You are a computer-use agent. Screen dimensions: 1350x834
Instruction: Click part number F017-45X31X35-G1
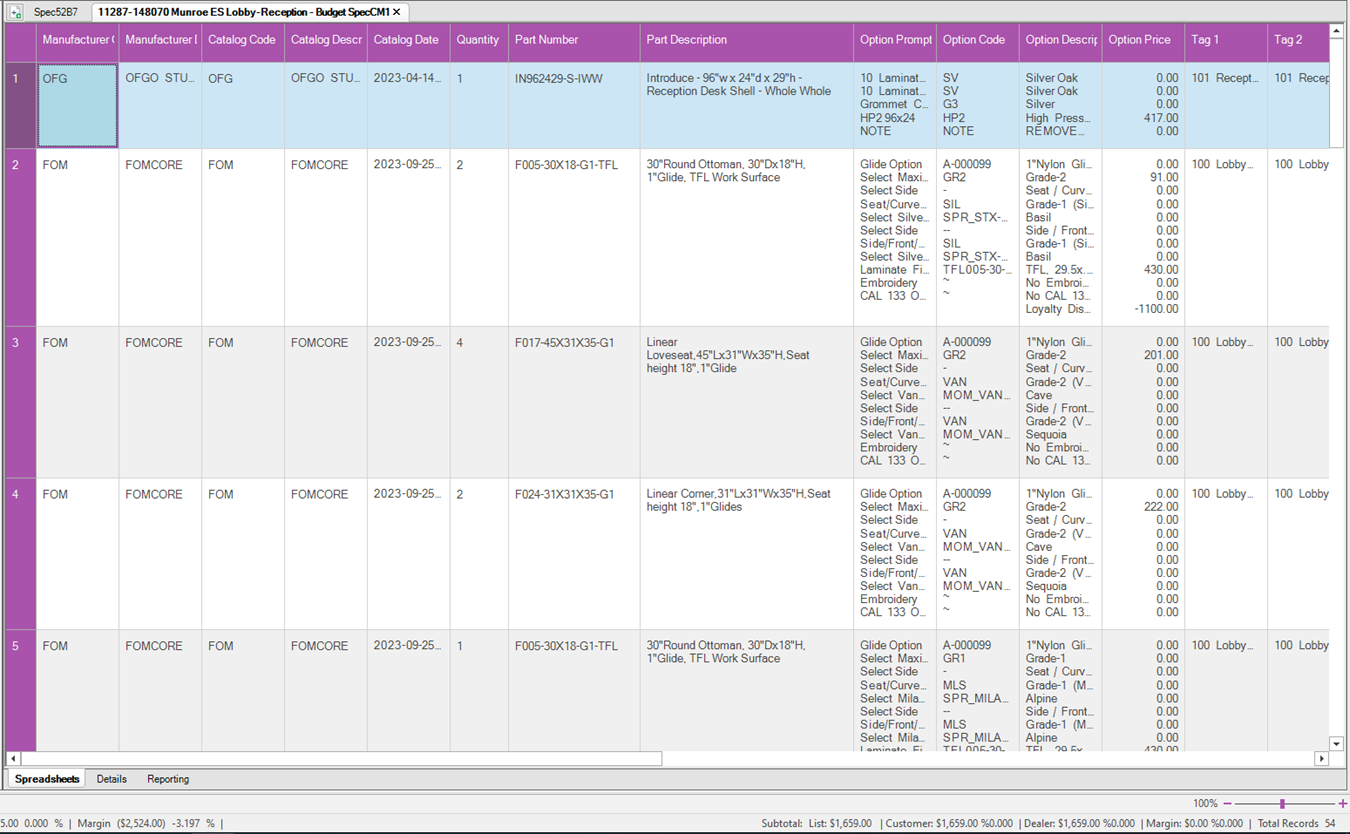(x=565, y=343)
